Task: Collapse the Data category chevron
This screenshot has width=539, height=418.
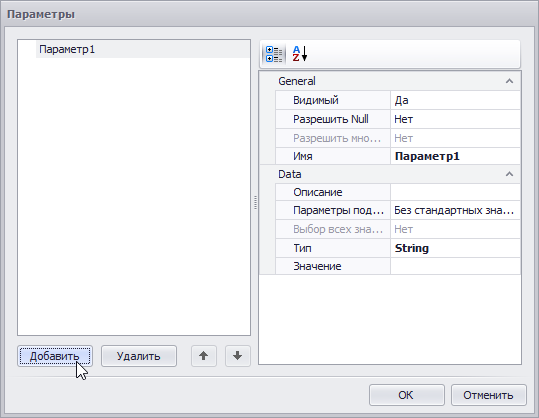Action: click(x=509, y=174)
